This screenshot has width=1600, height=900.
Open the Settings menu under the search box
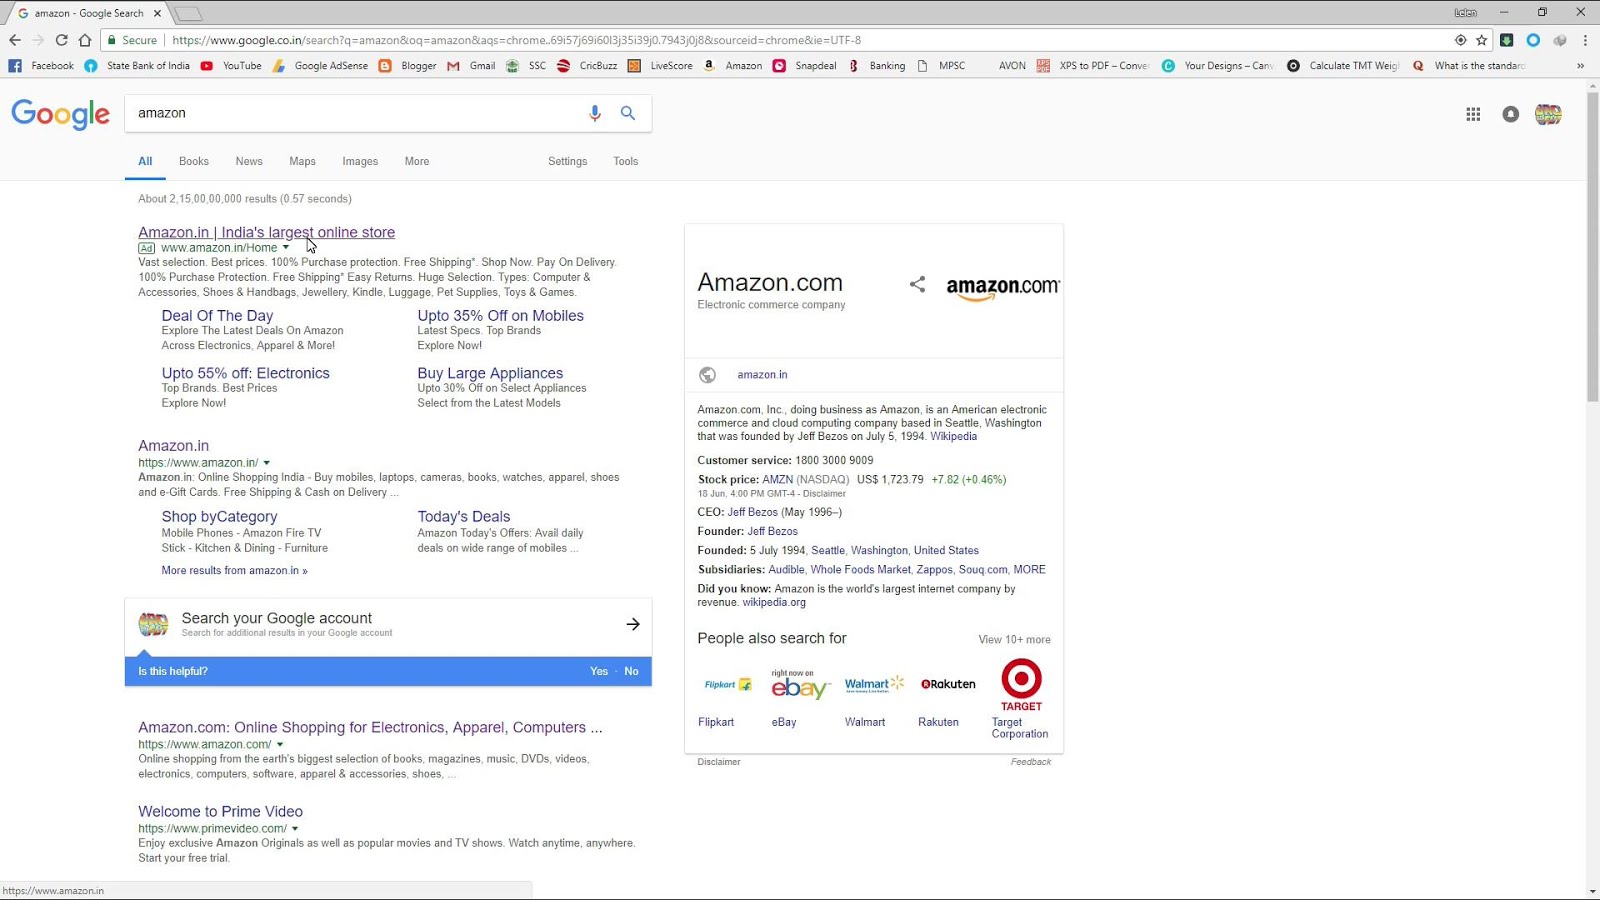coord(568,161)
